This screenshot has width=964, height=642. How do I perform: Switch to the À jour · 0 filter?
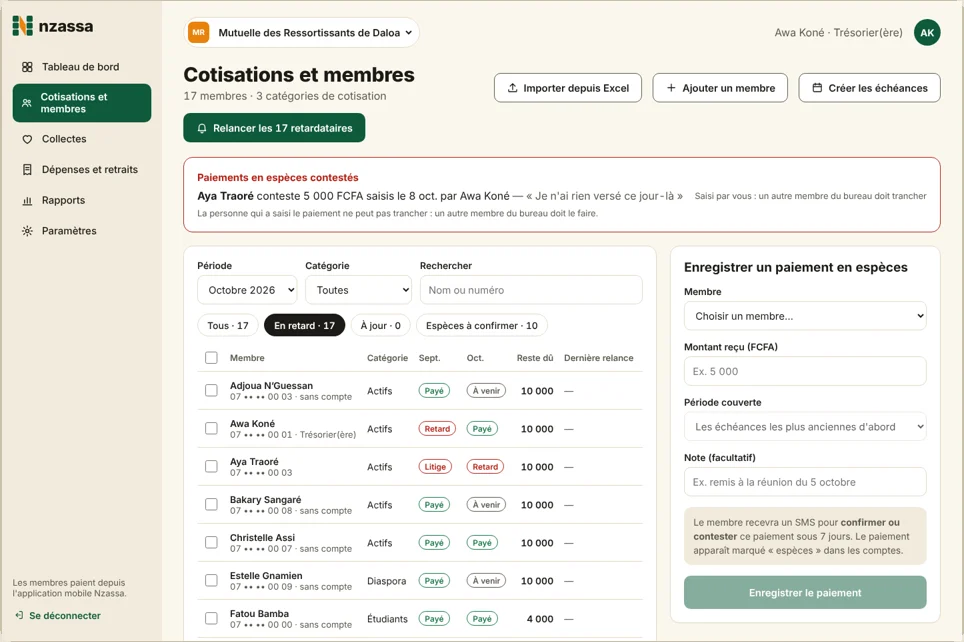tap(381, 325)
